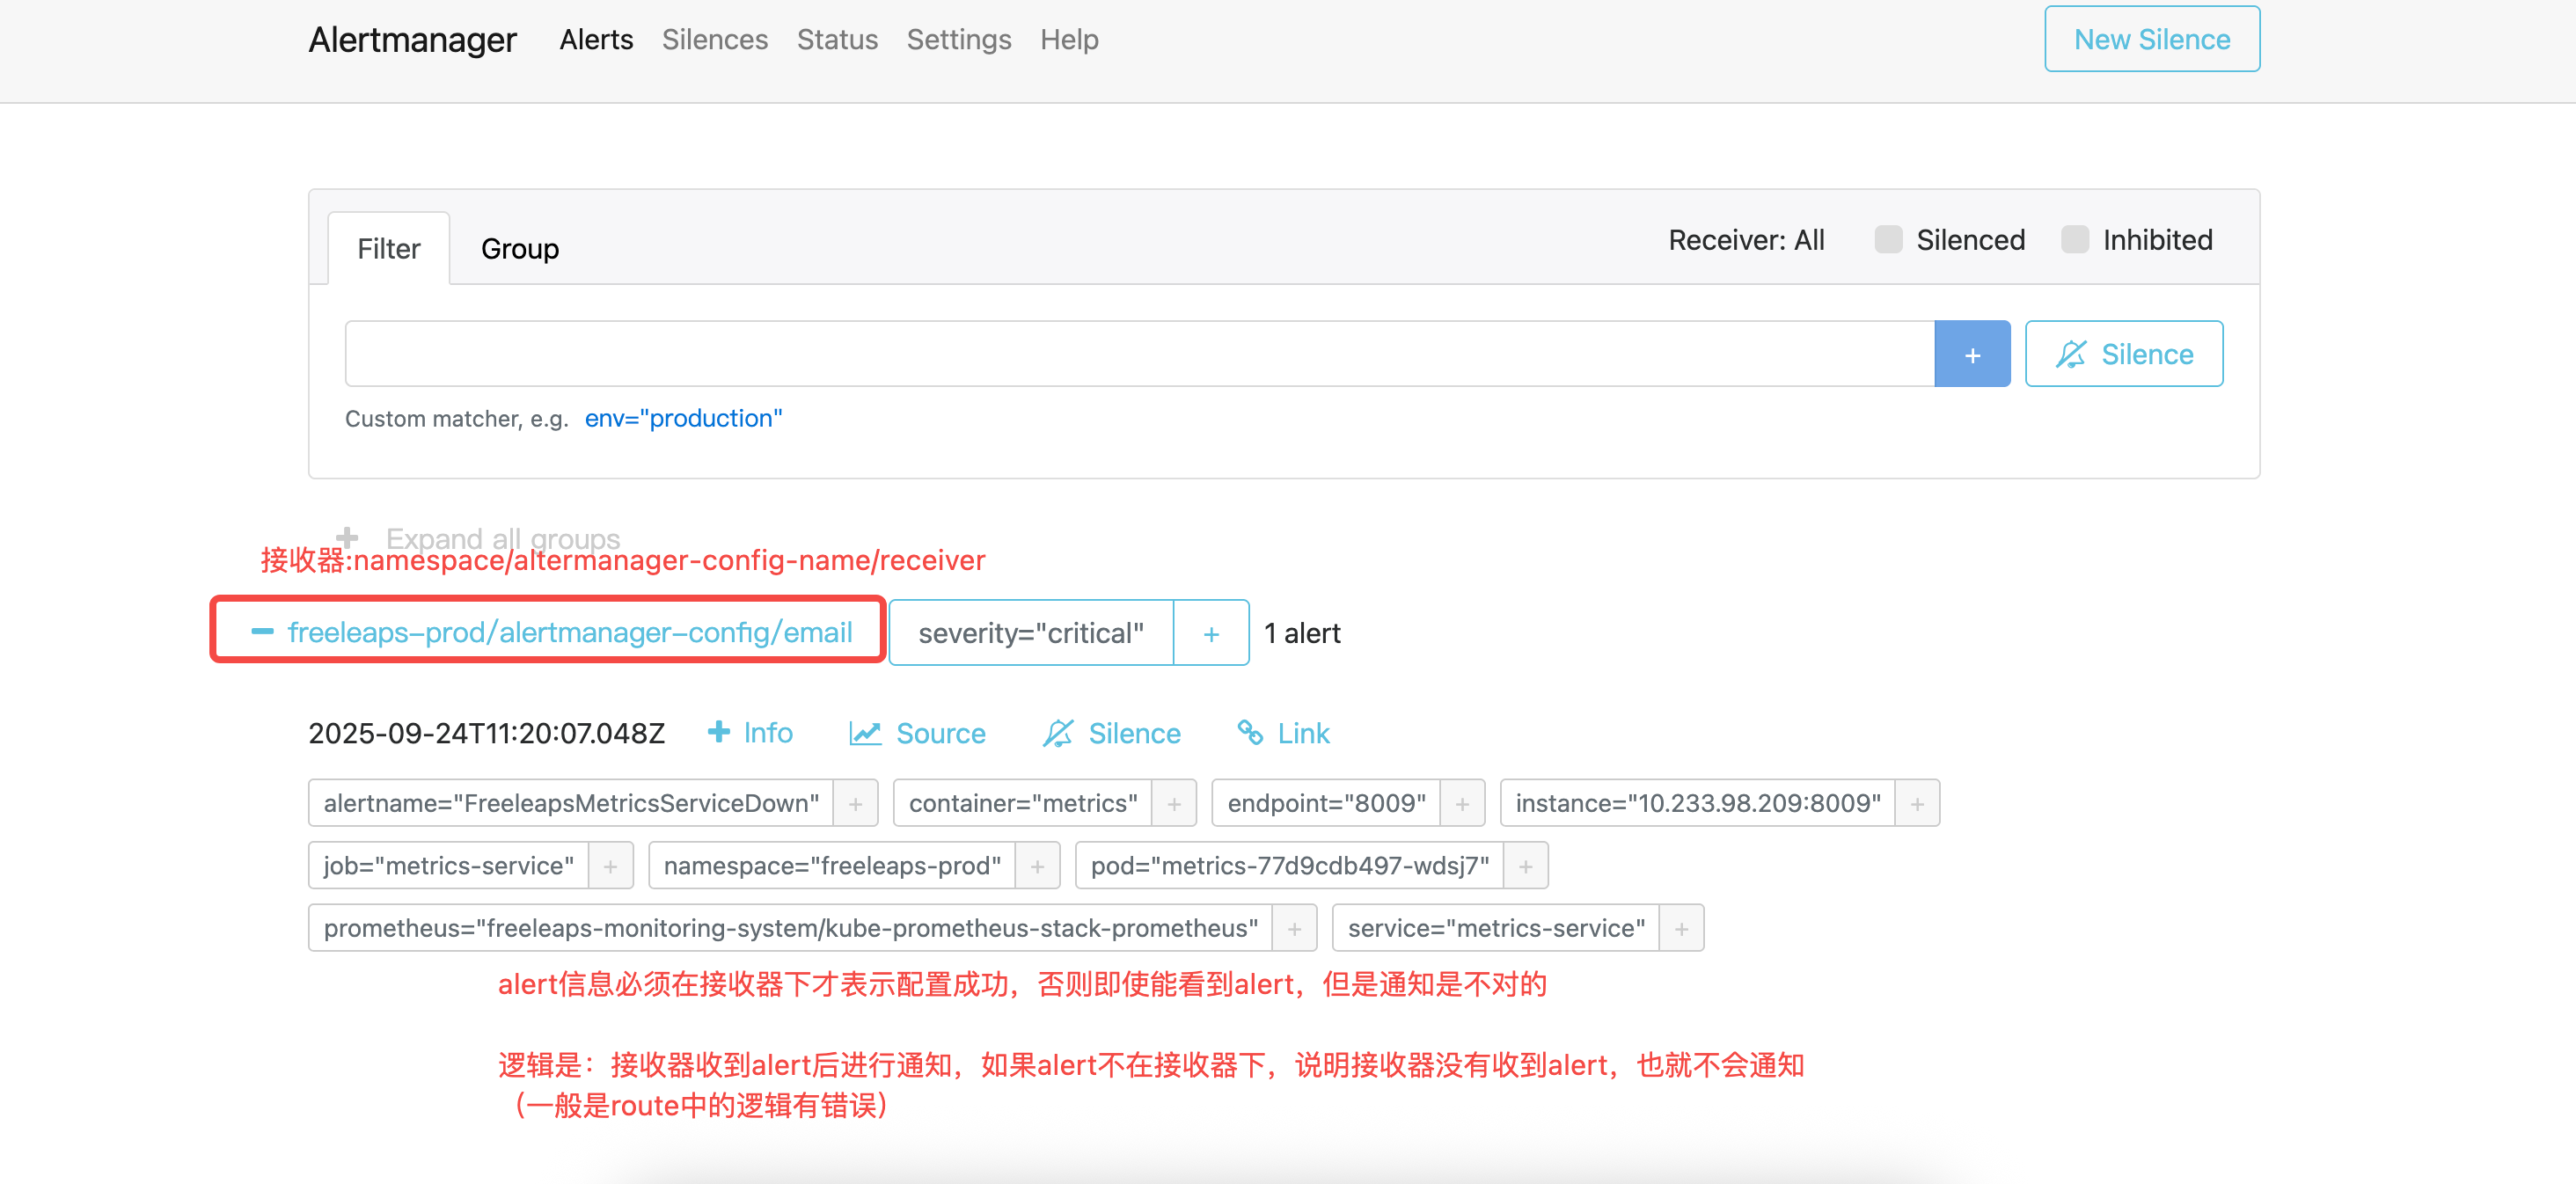Viewport: 2576px width, 1184px height.
Task: Add instance label to filter via plus
Action: click(x=1917, y=804)
